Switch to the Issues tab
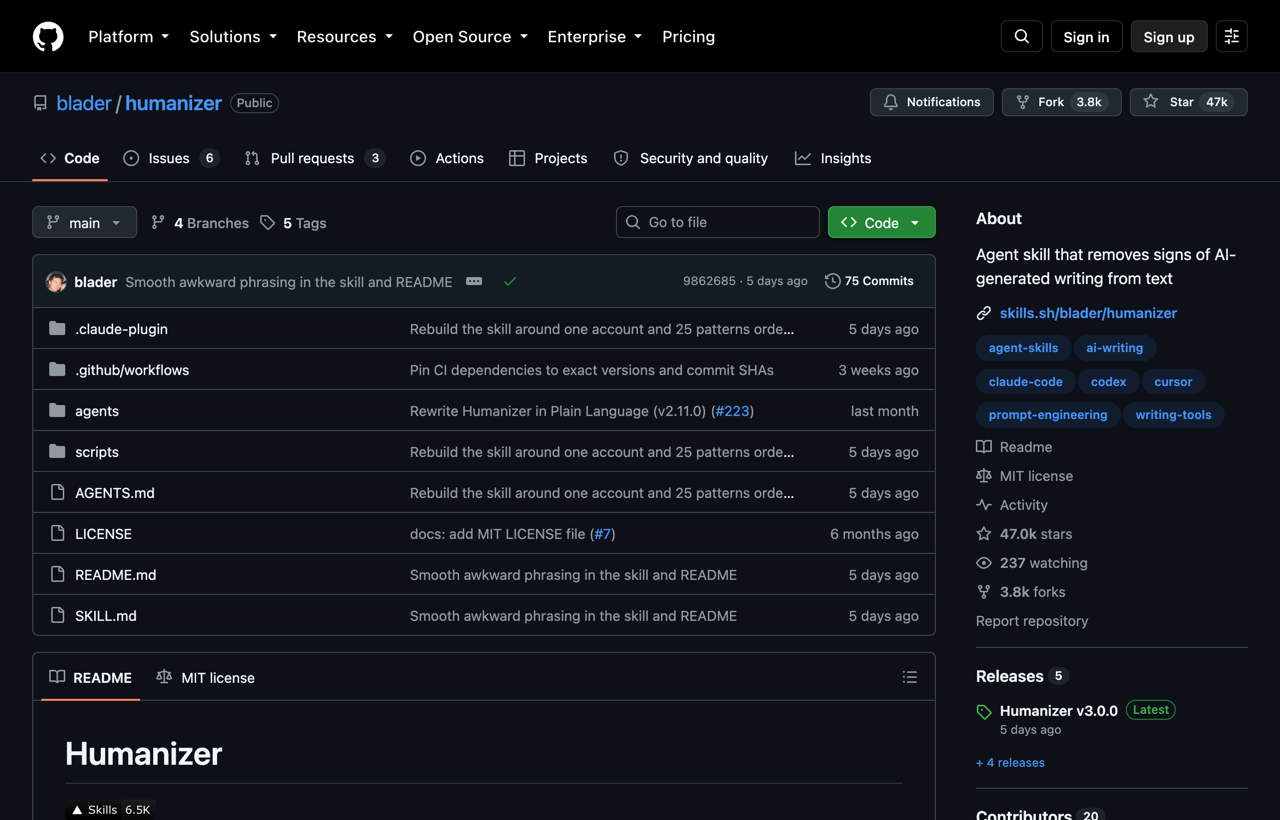 (170, 158)
